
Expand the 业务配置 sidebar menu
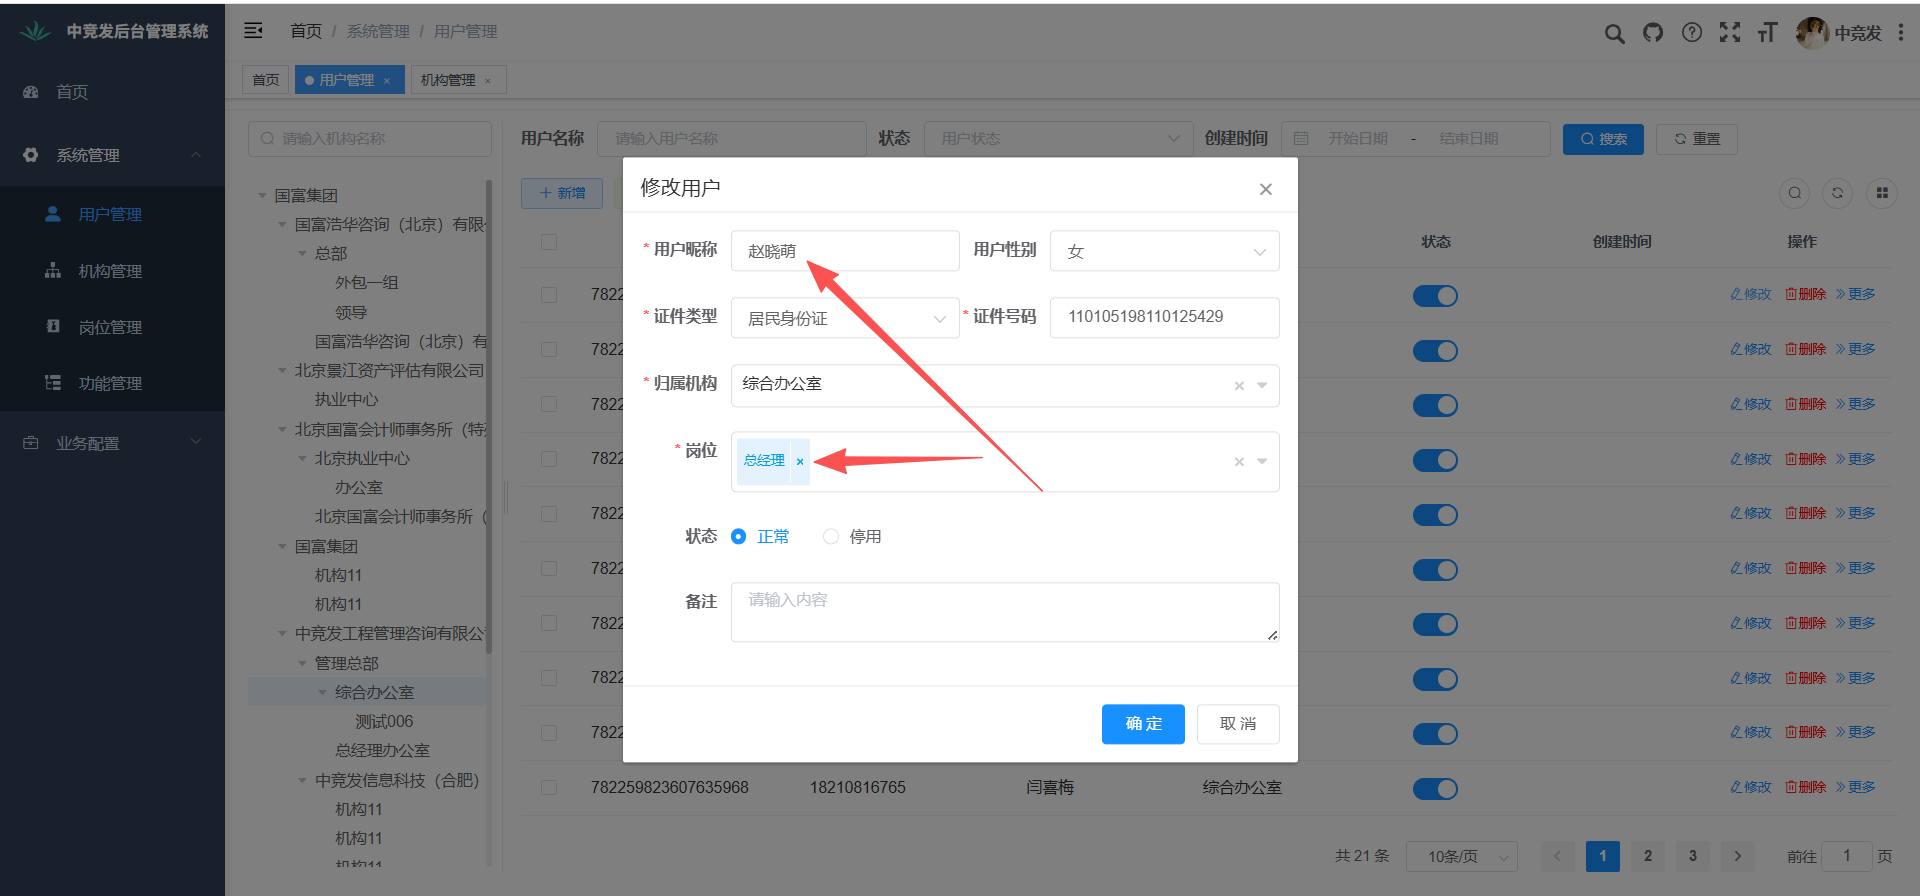[112, 443]
